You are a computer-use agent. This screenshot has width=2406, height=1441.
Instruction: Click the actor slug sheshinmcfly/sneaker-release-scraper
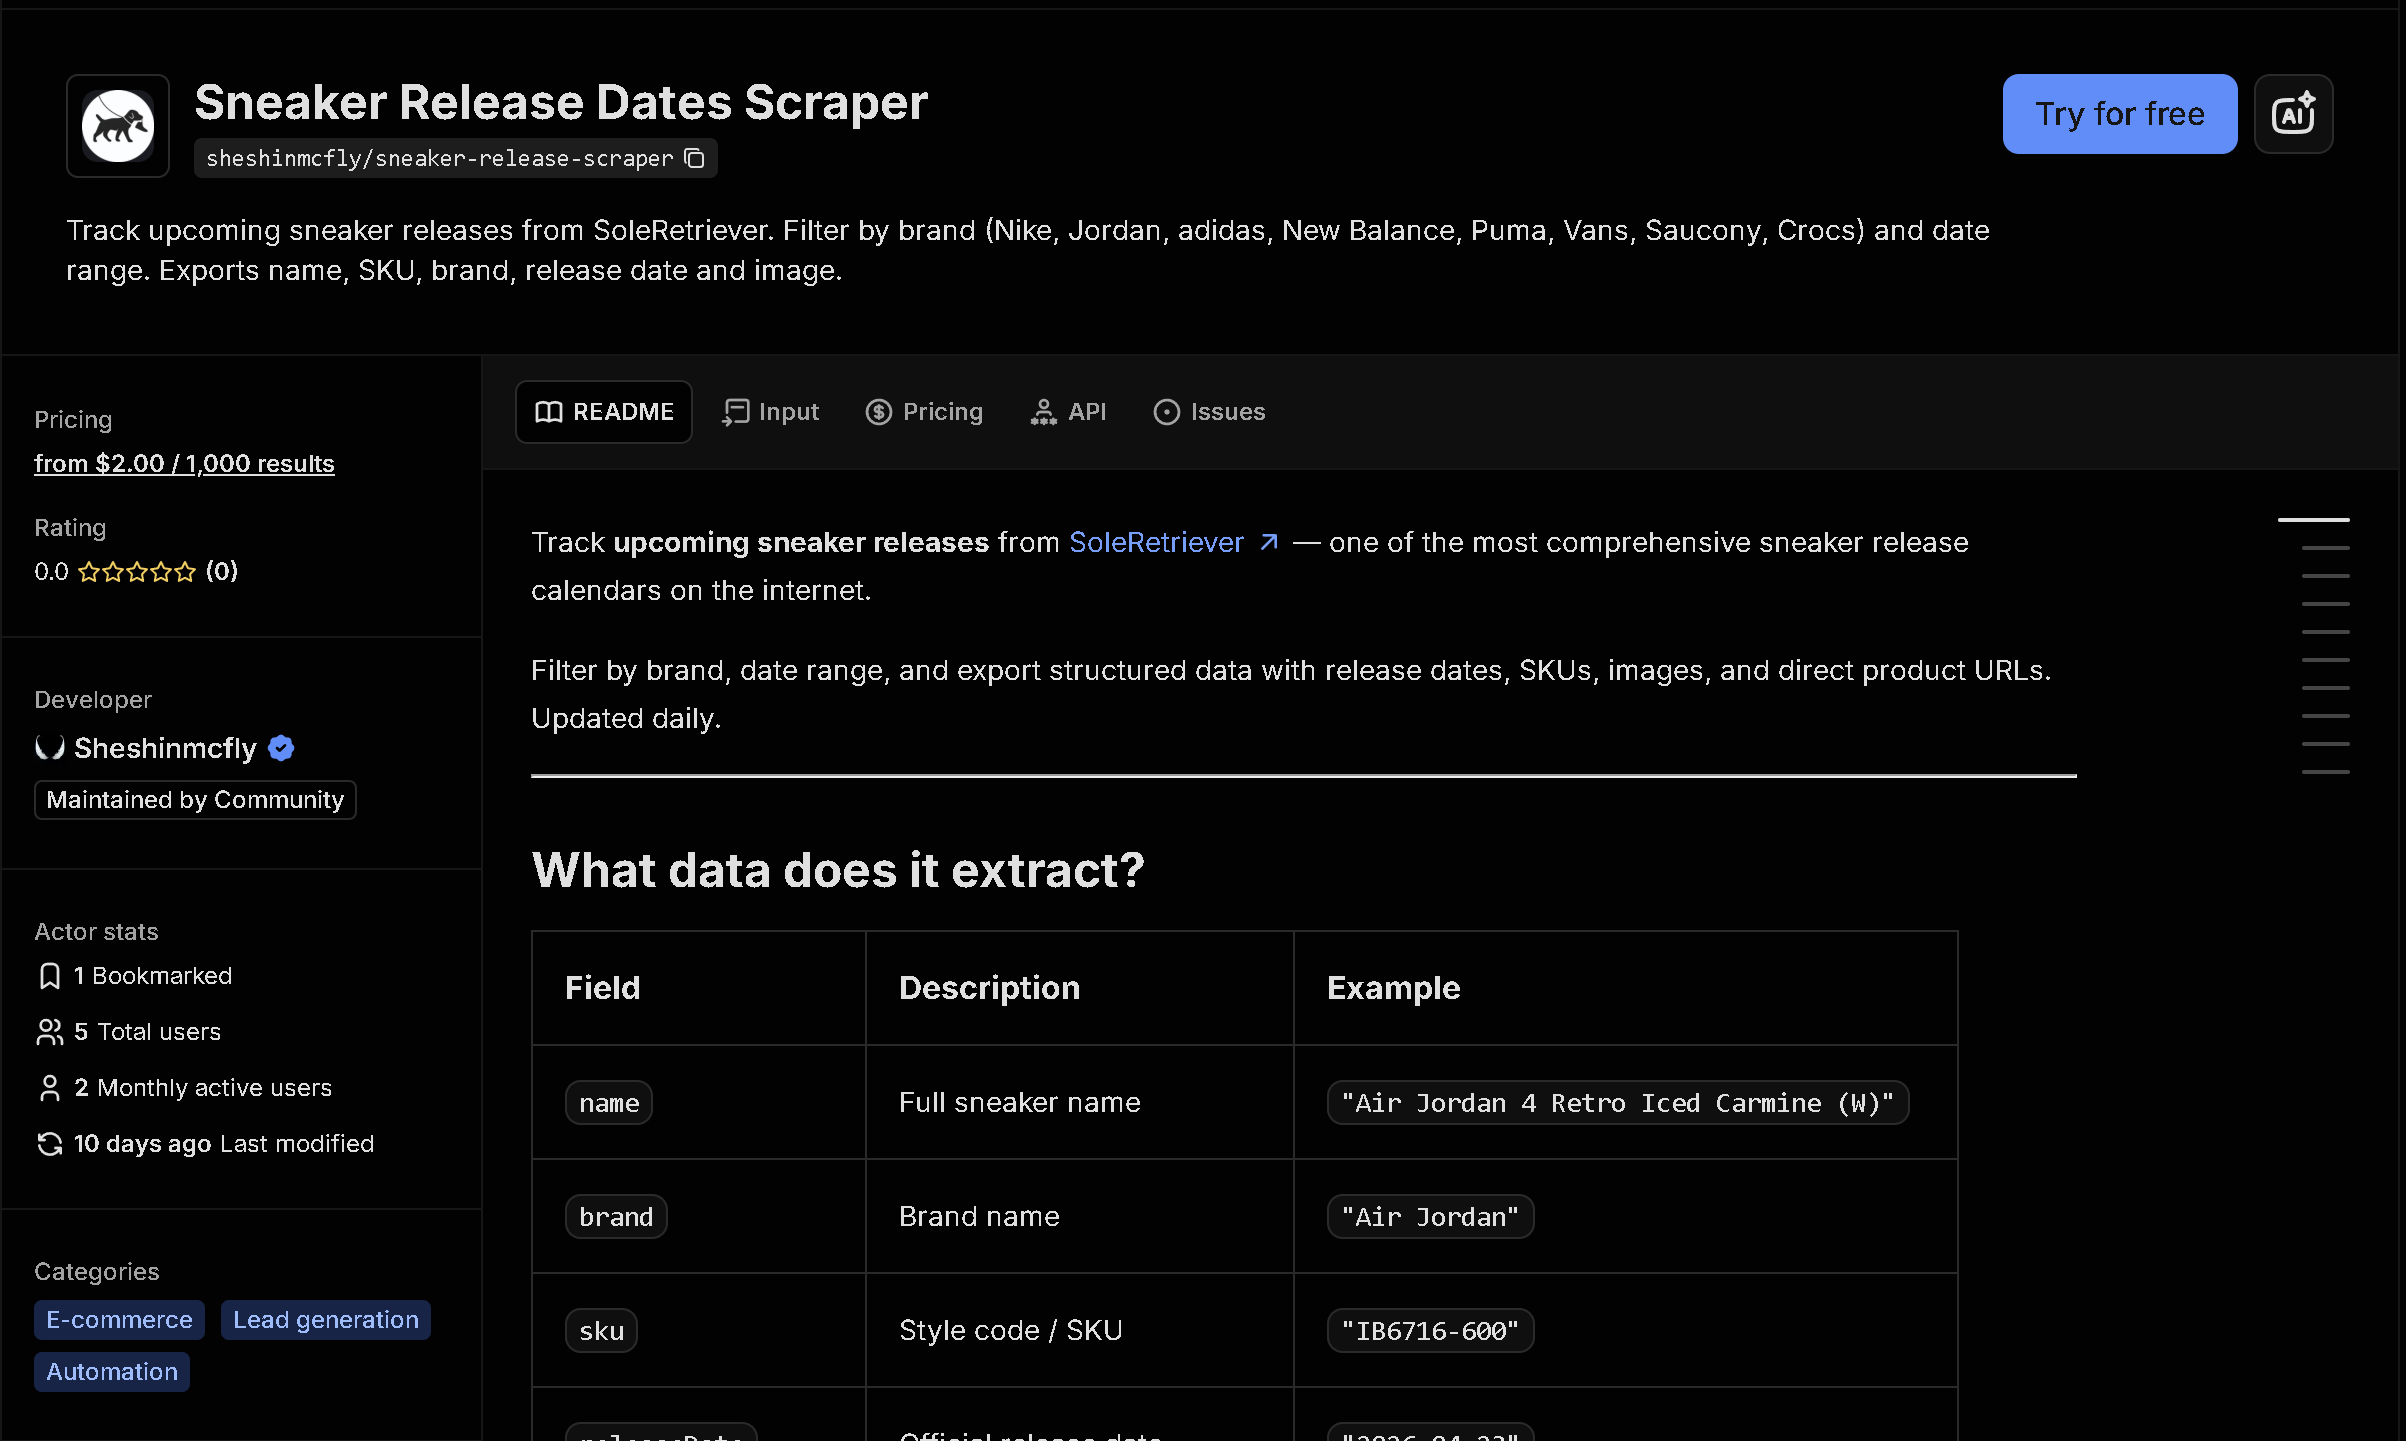439,158
